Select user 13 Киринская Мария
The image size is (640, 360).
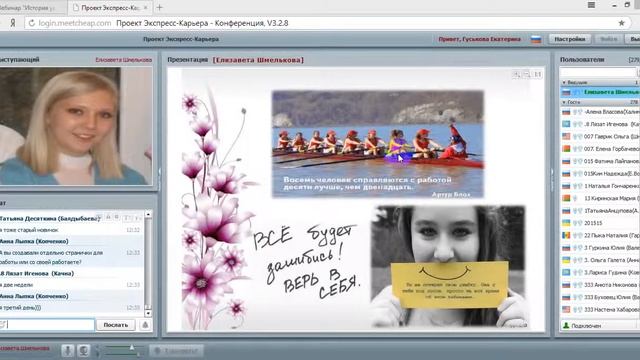point(600,198)
